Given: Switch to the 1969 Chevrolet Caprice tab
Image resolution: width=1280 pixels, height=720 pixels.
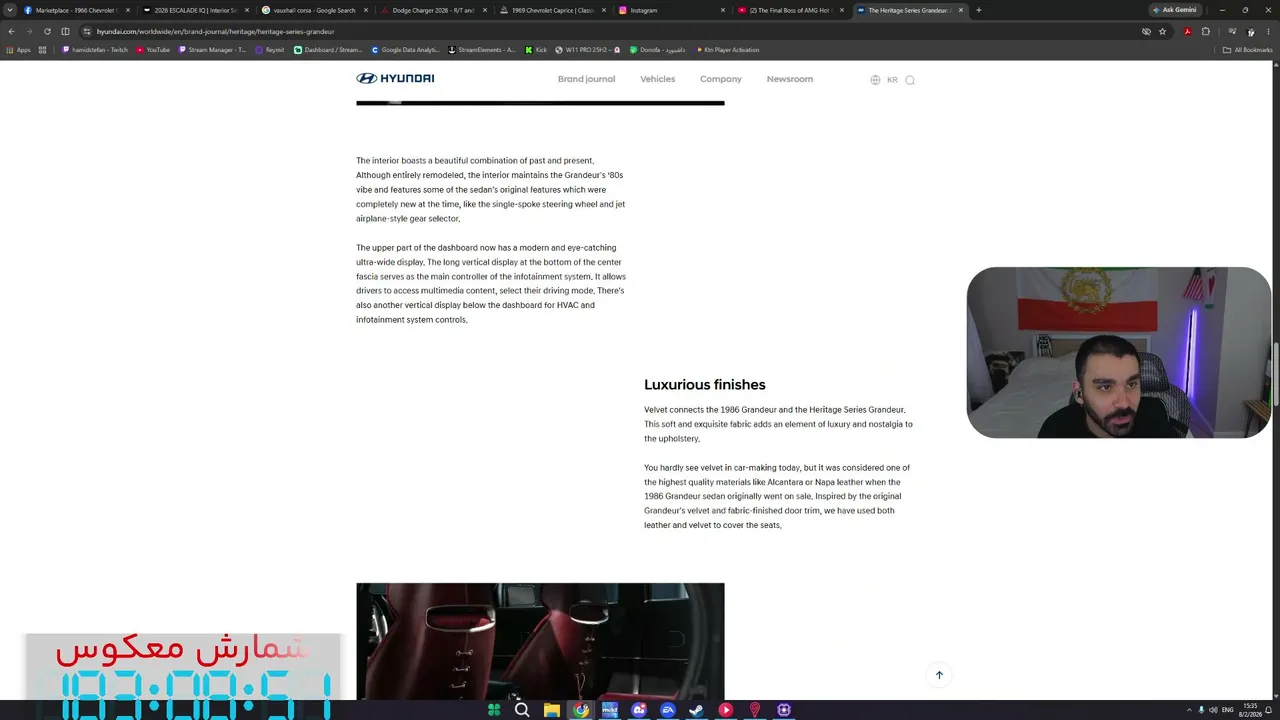Looking at the screenshot, I should (x=552, y=10).
